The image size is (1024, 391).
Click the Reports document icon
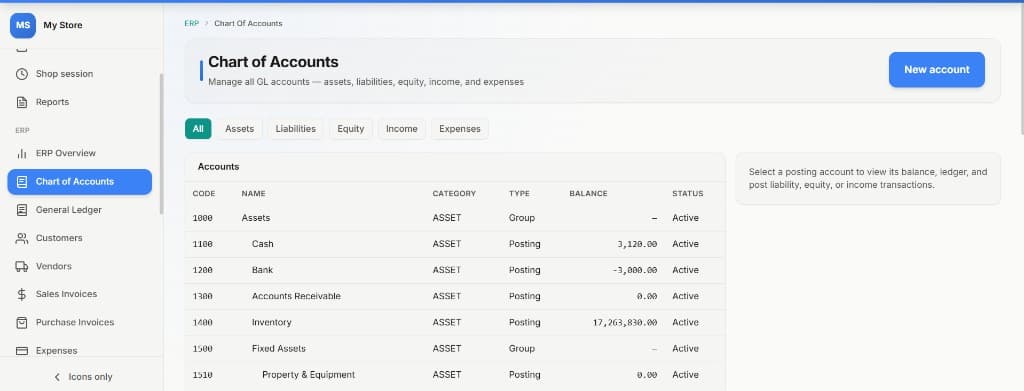click(22, 102)
